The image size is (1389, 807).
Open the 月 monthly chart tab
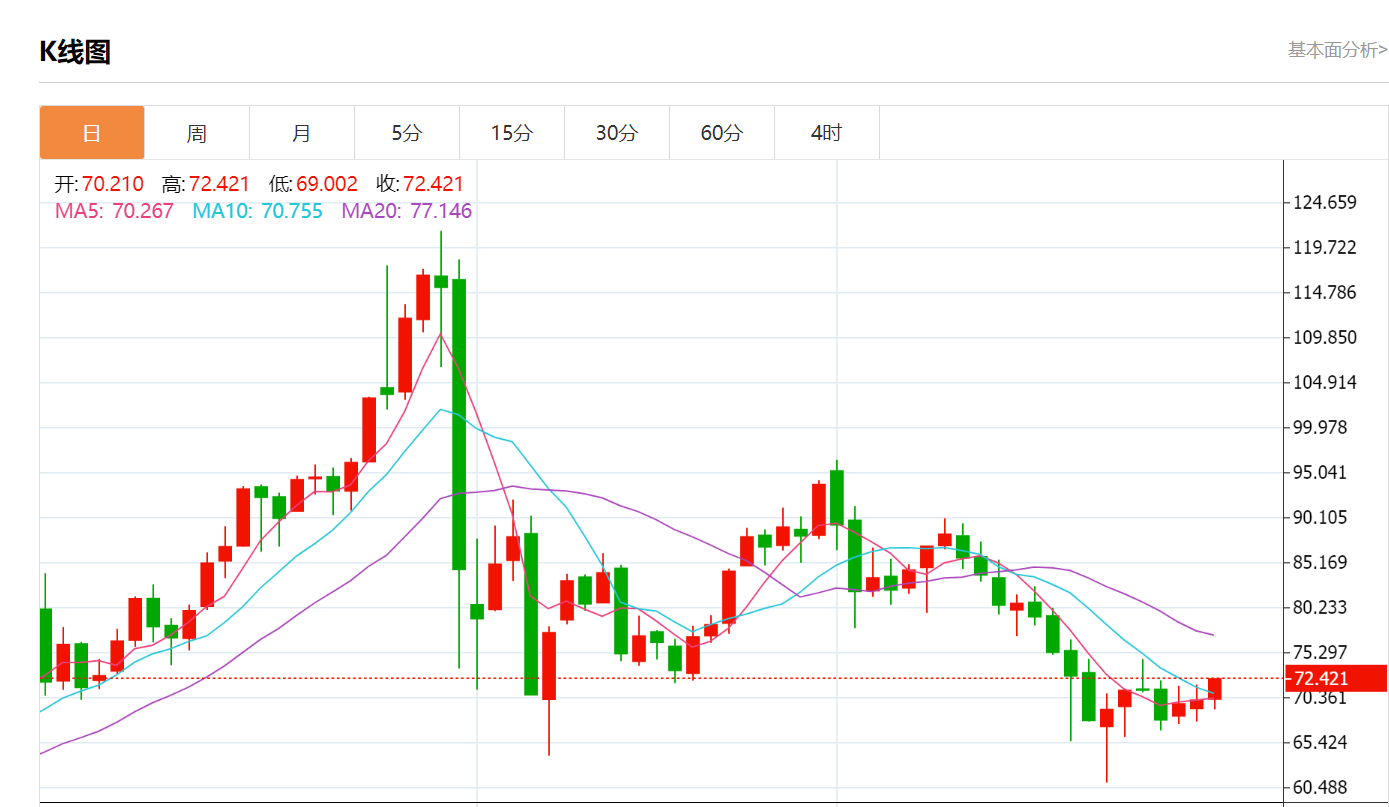pos(302,133)
